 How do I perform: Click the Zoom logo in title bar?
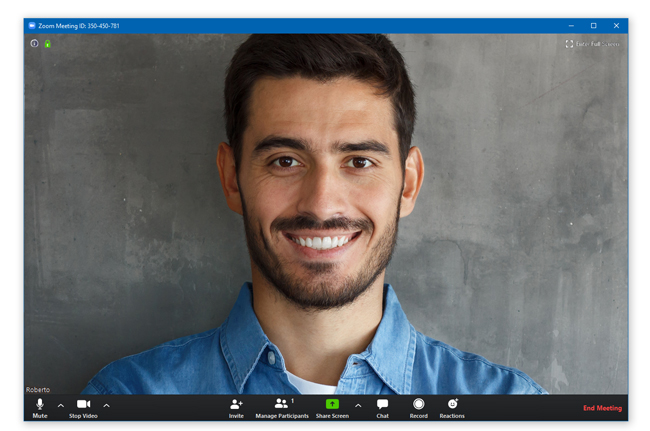32,25
